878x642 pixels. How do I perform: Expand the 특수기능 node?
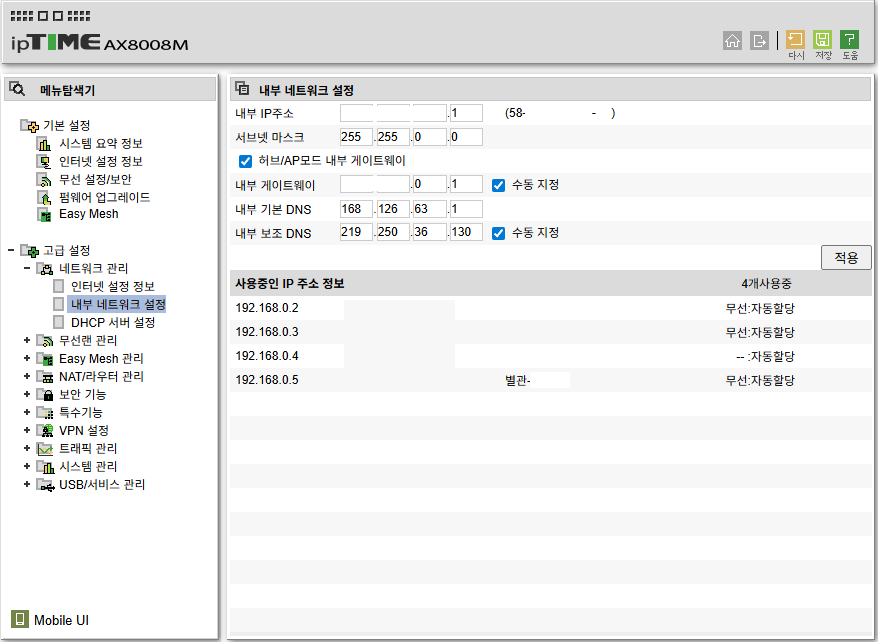pyautogui.click(x=27, y=412)
